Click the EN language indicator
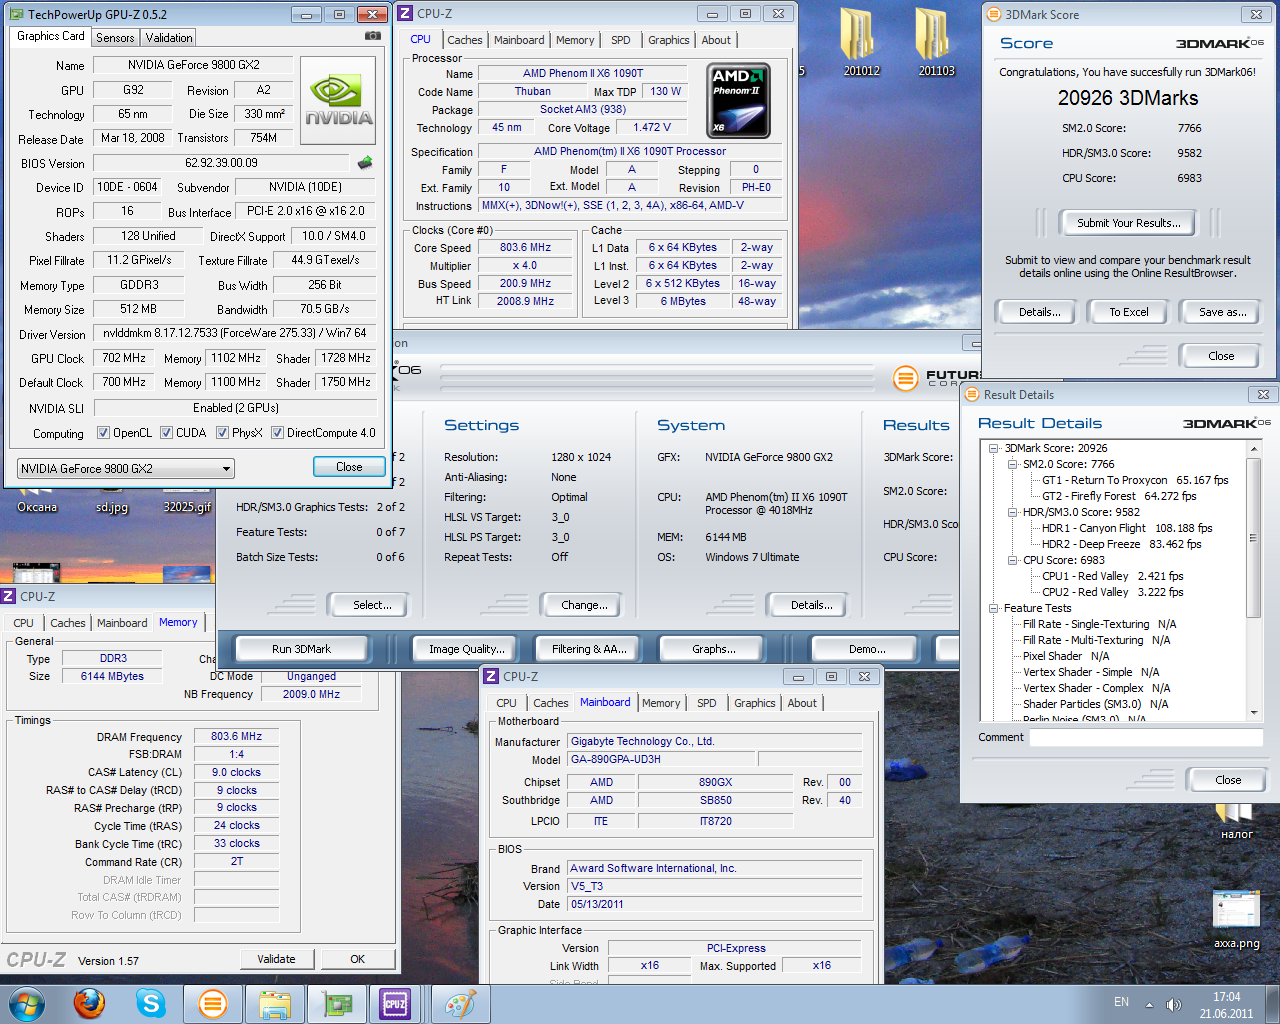Screen dimensions: 1280x1024 click(1121, 1002)
